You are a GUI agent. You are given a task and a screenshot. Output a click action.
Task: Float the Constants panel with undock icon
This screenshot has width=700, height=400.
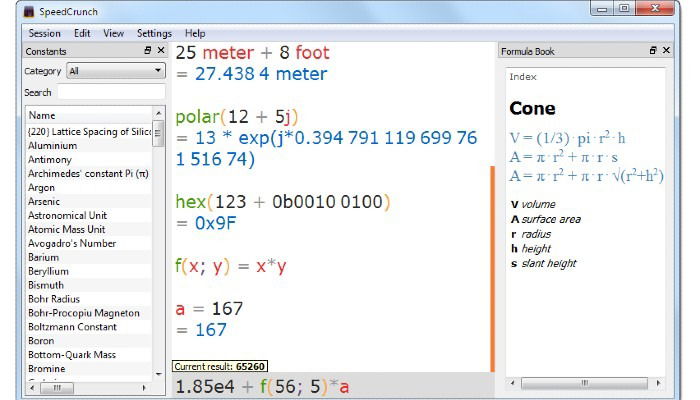(x=148, y=50)
